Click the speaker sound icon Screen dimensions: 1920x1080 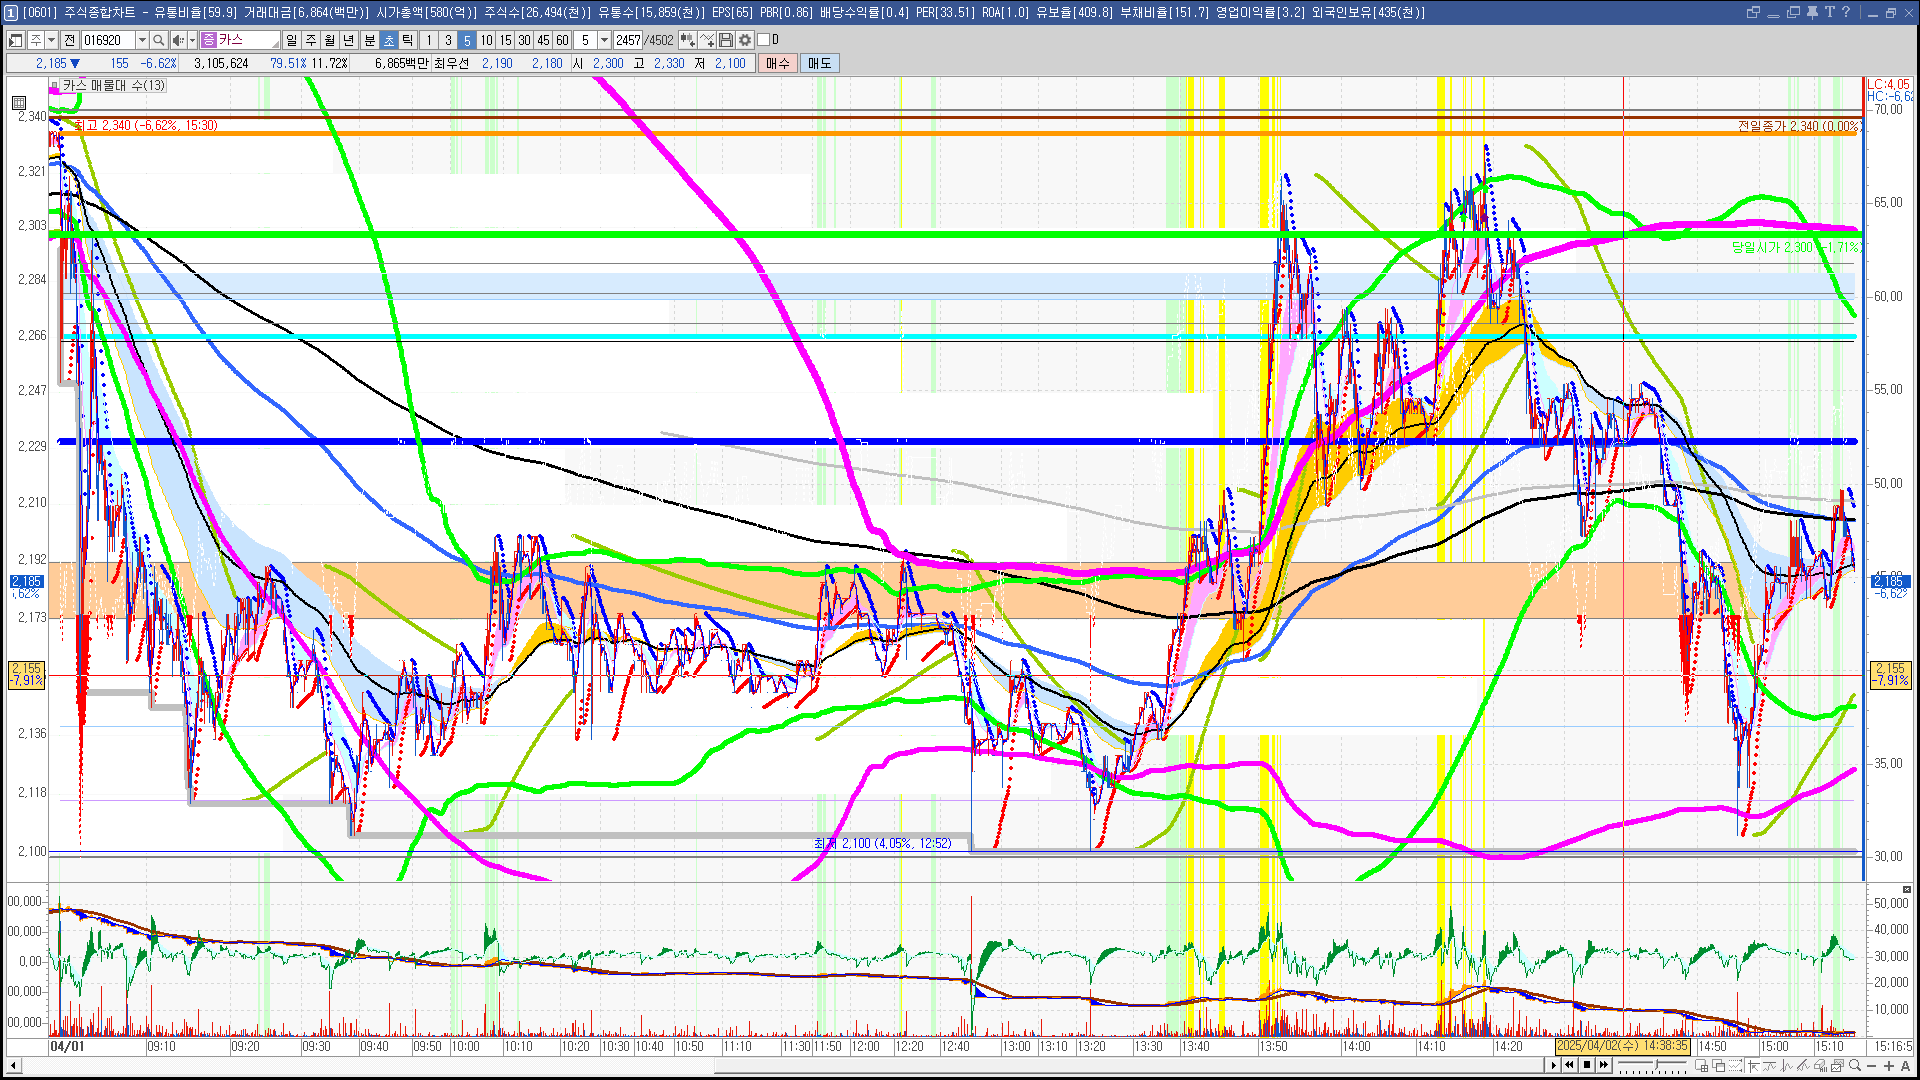[177, 40]
